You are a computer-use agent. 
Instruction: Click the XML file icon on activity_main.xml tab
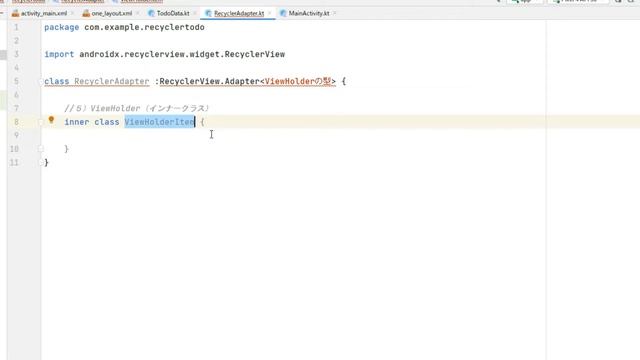click(x=16, y=13)
